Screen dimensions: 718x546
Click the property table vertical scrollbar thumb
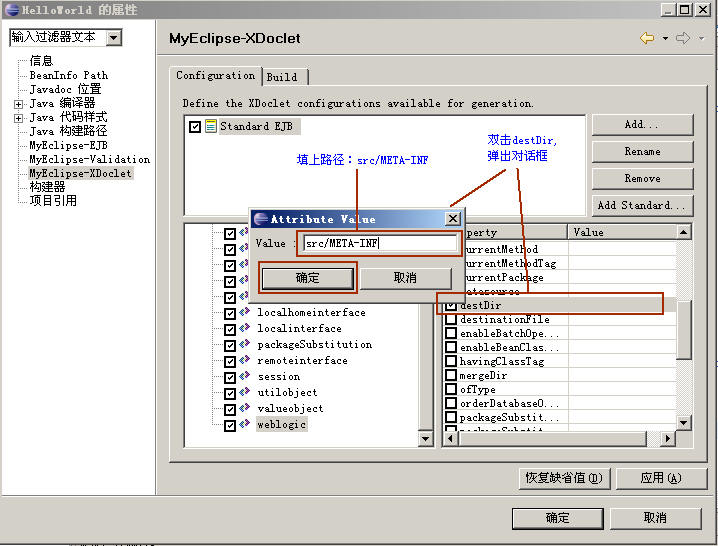point(683,329)
